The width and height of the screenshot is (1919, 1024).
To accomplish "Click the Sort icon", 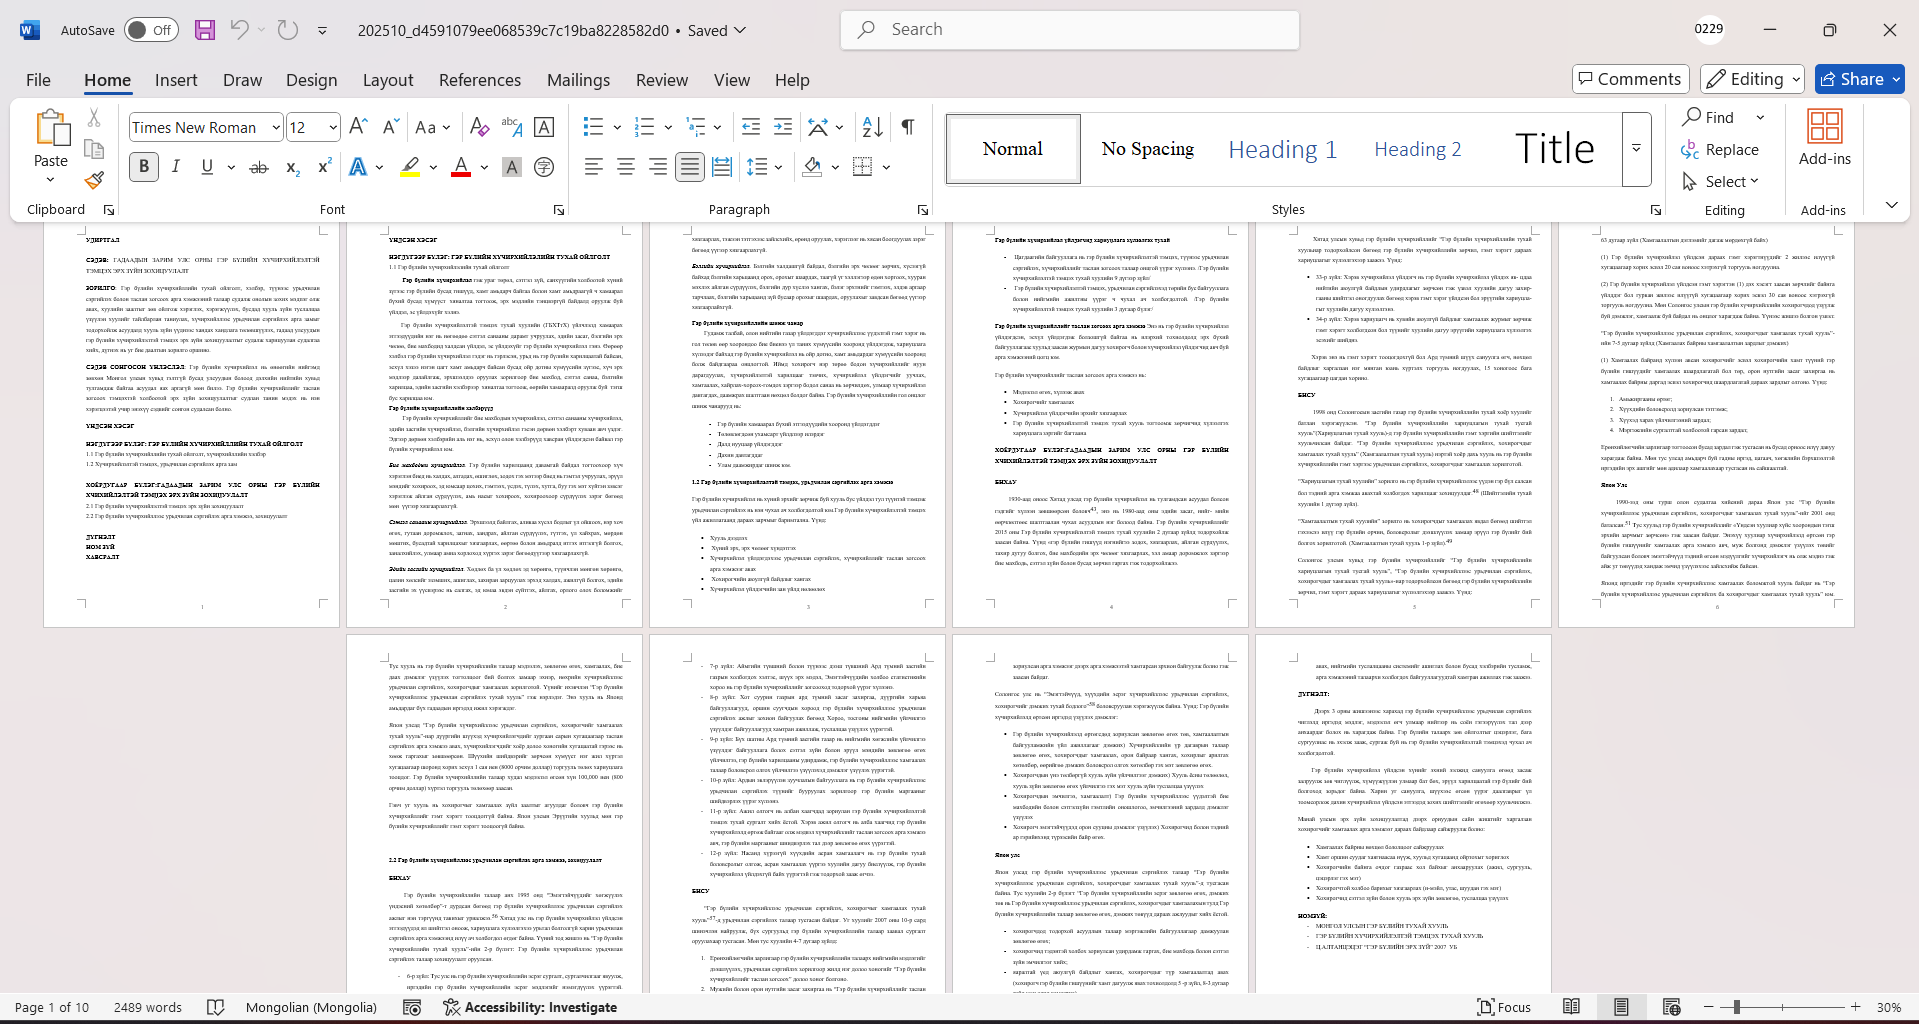I will click(x=872, y=127).
